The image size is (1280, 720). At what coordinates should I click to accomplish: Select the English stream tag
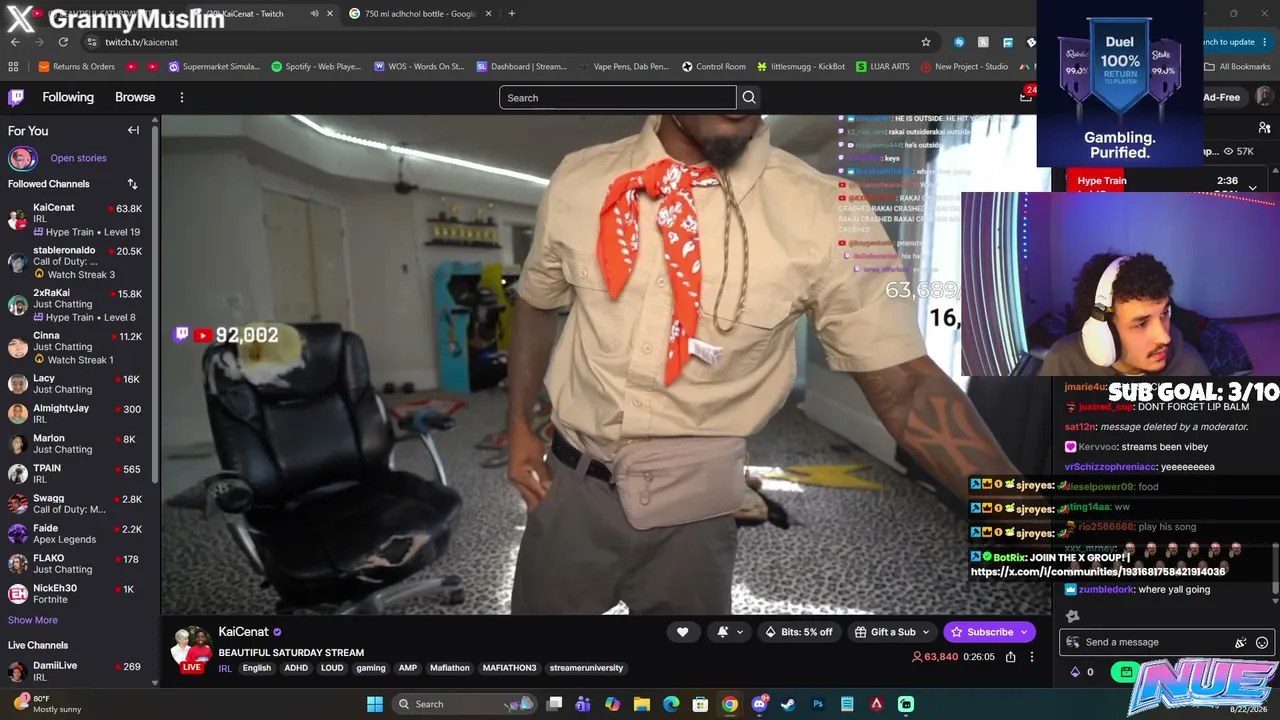(x=257, y=668)
